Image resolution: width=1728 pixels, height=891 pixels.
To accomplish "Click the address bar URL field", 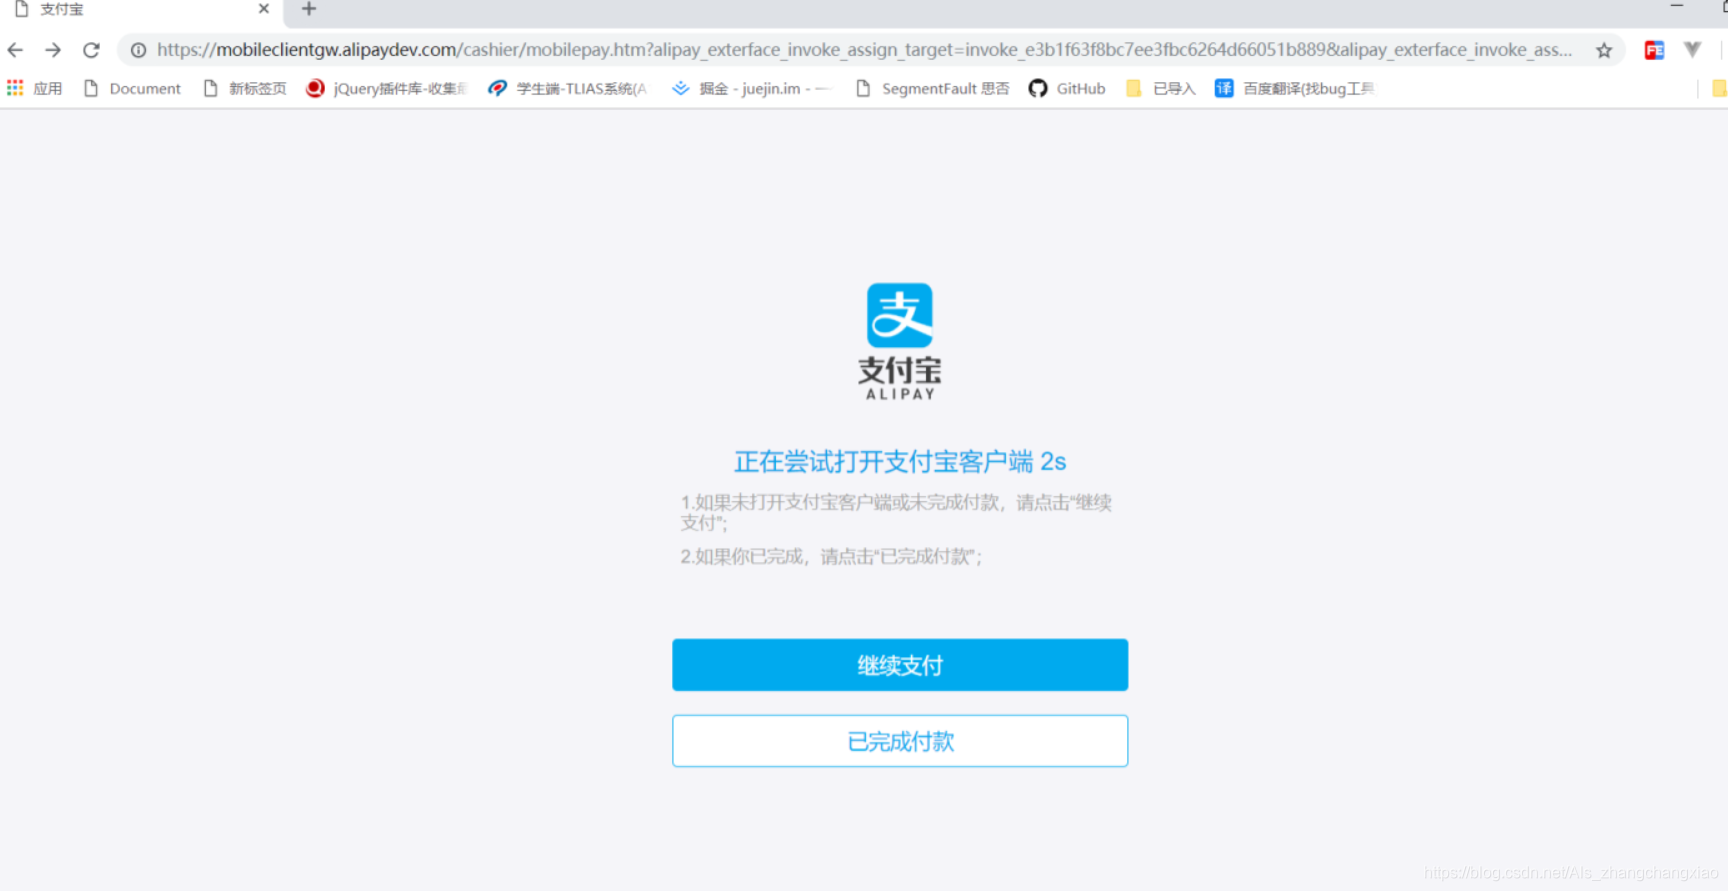I will 864,50.
